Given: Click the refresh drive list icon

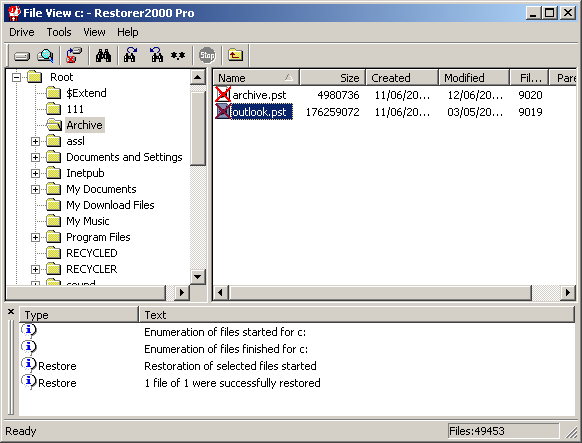Looking at the screenshot, I should 74,56.
